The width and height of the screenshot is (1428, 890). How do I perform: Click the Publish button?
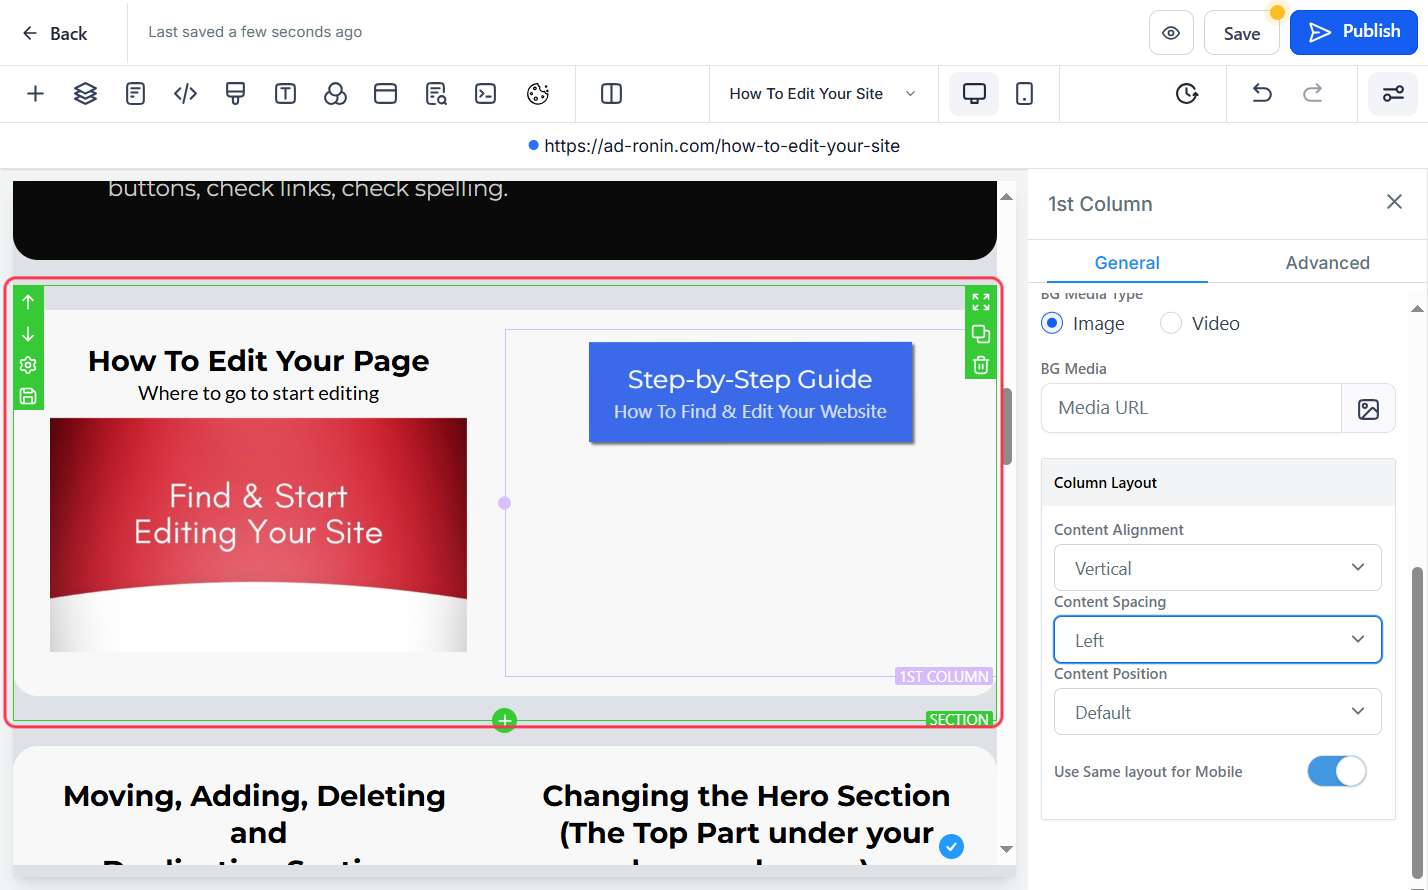pyautogui.click(x=1354, y=32)
